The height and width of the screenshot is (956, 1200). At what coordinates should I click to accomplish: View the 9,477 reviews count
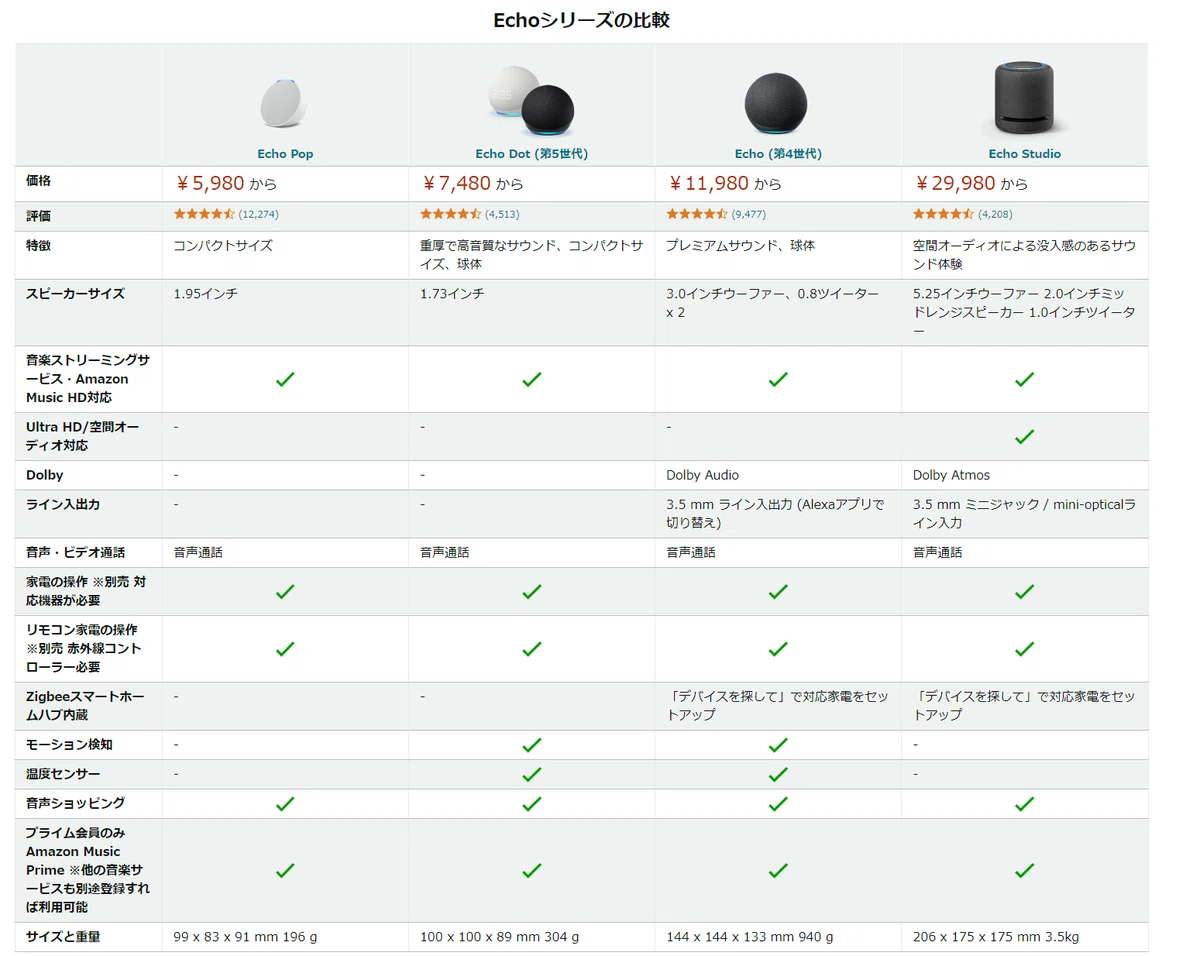tap(749, 215)
